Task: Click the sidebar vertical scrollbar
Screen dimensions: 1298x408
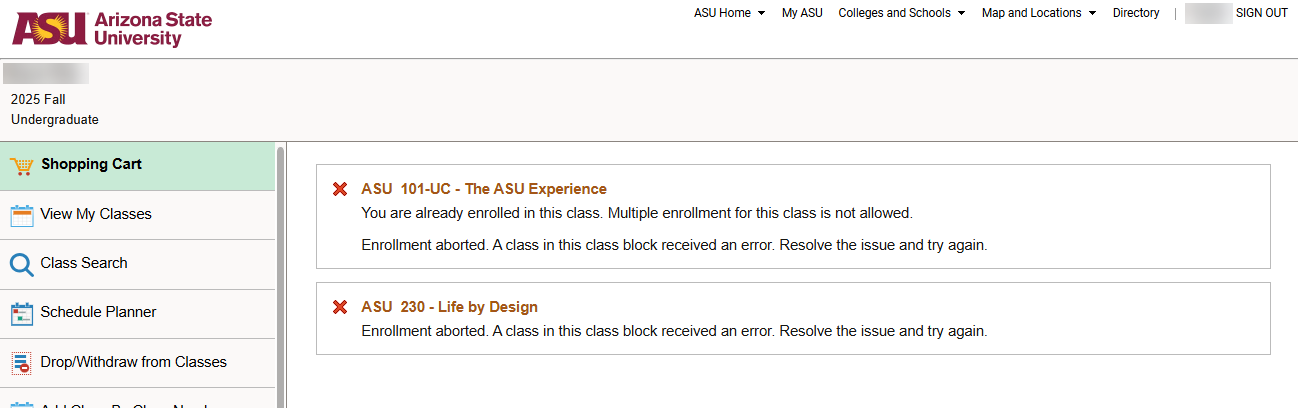Action: coord(281,270)
